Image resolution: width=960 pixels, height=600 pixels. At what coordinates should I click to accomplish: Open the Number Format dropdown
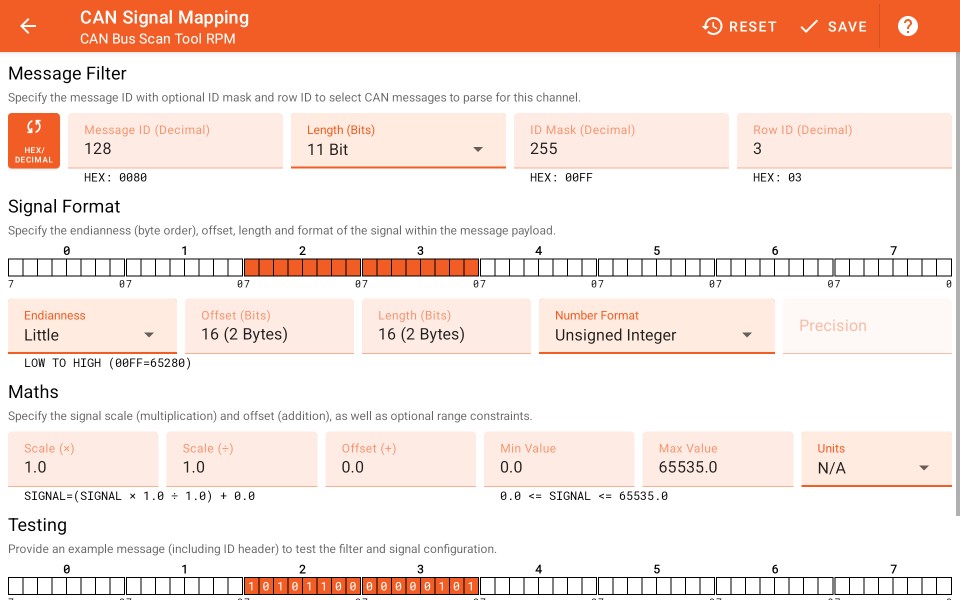coord(656,326)
